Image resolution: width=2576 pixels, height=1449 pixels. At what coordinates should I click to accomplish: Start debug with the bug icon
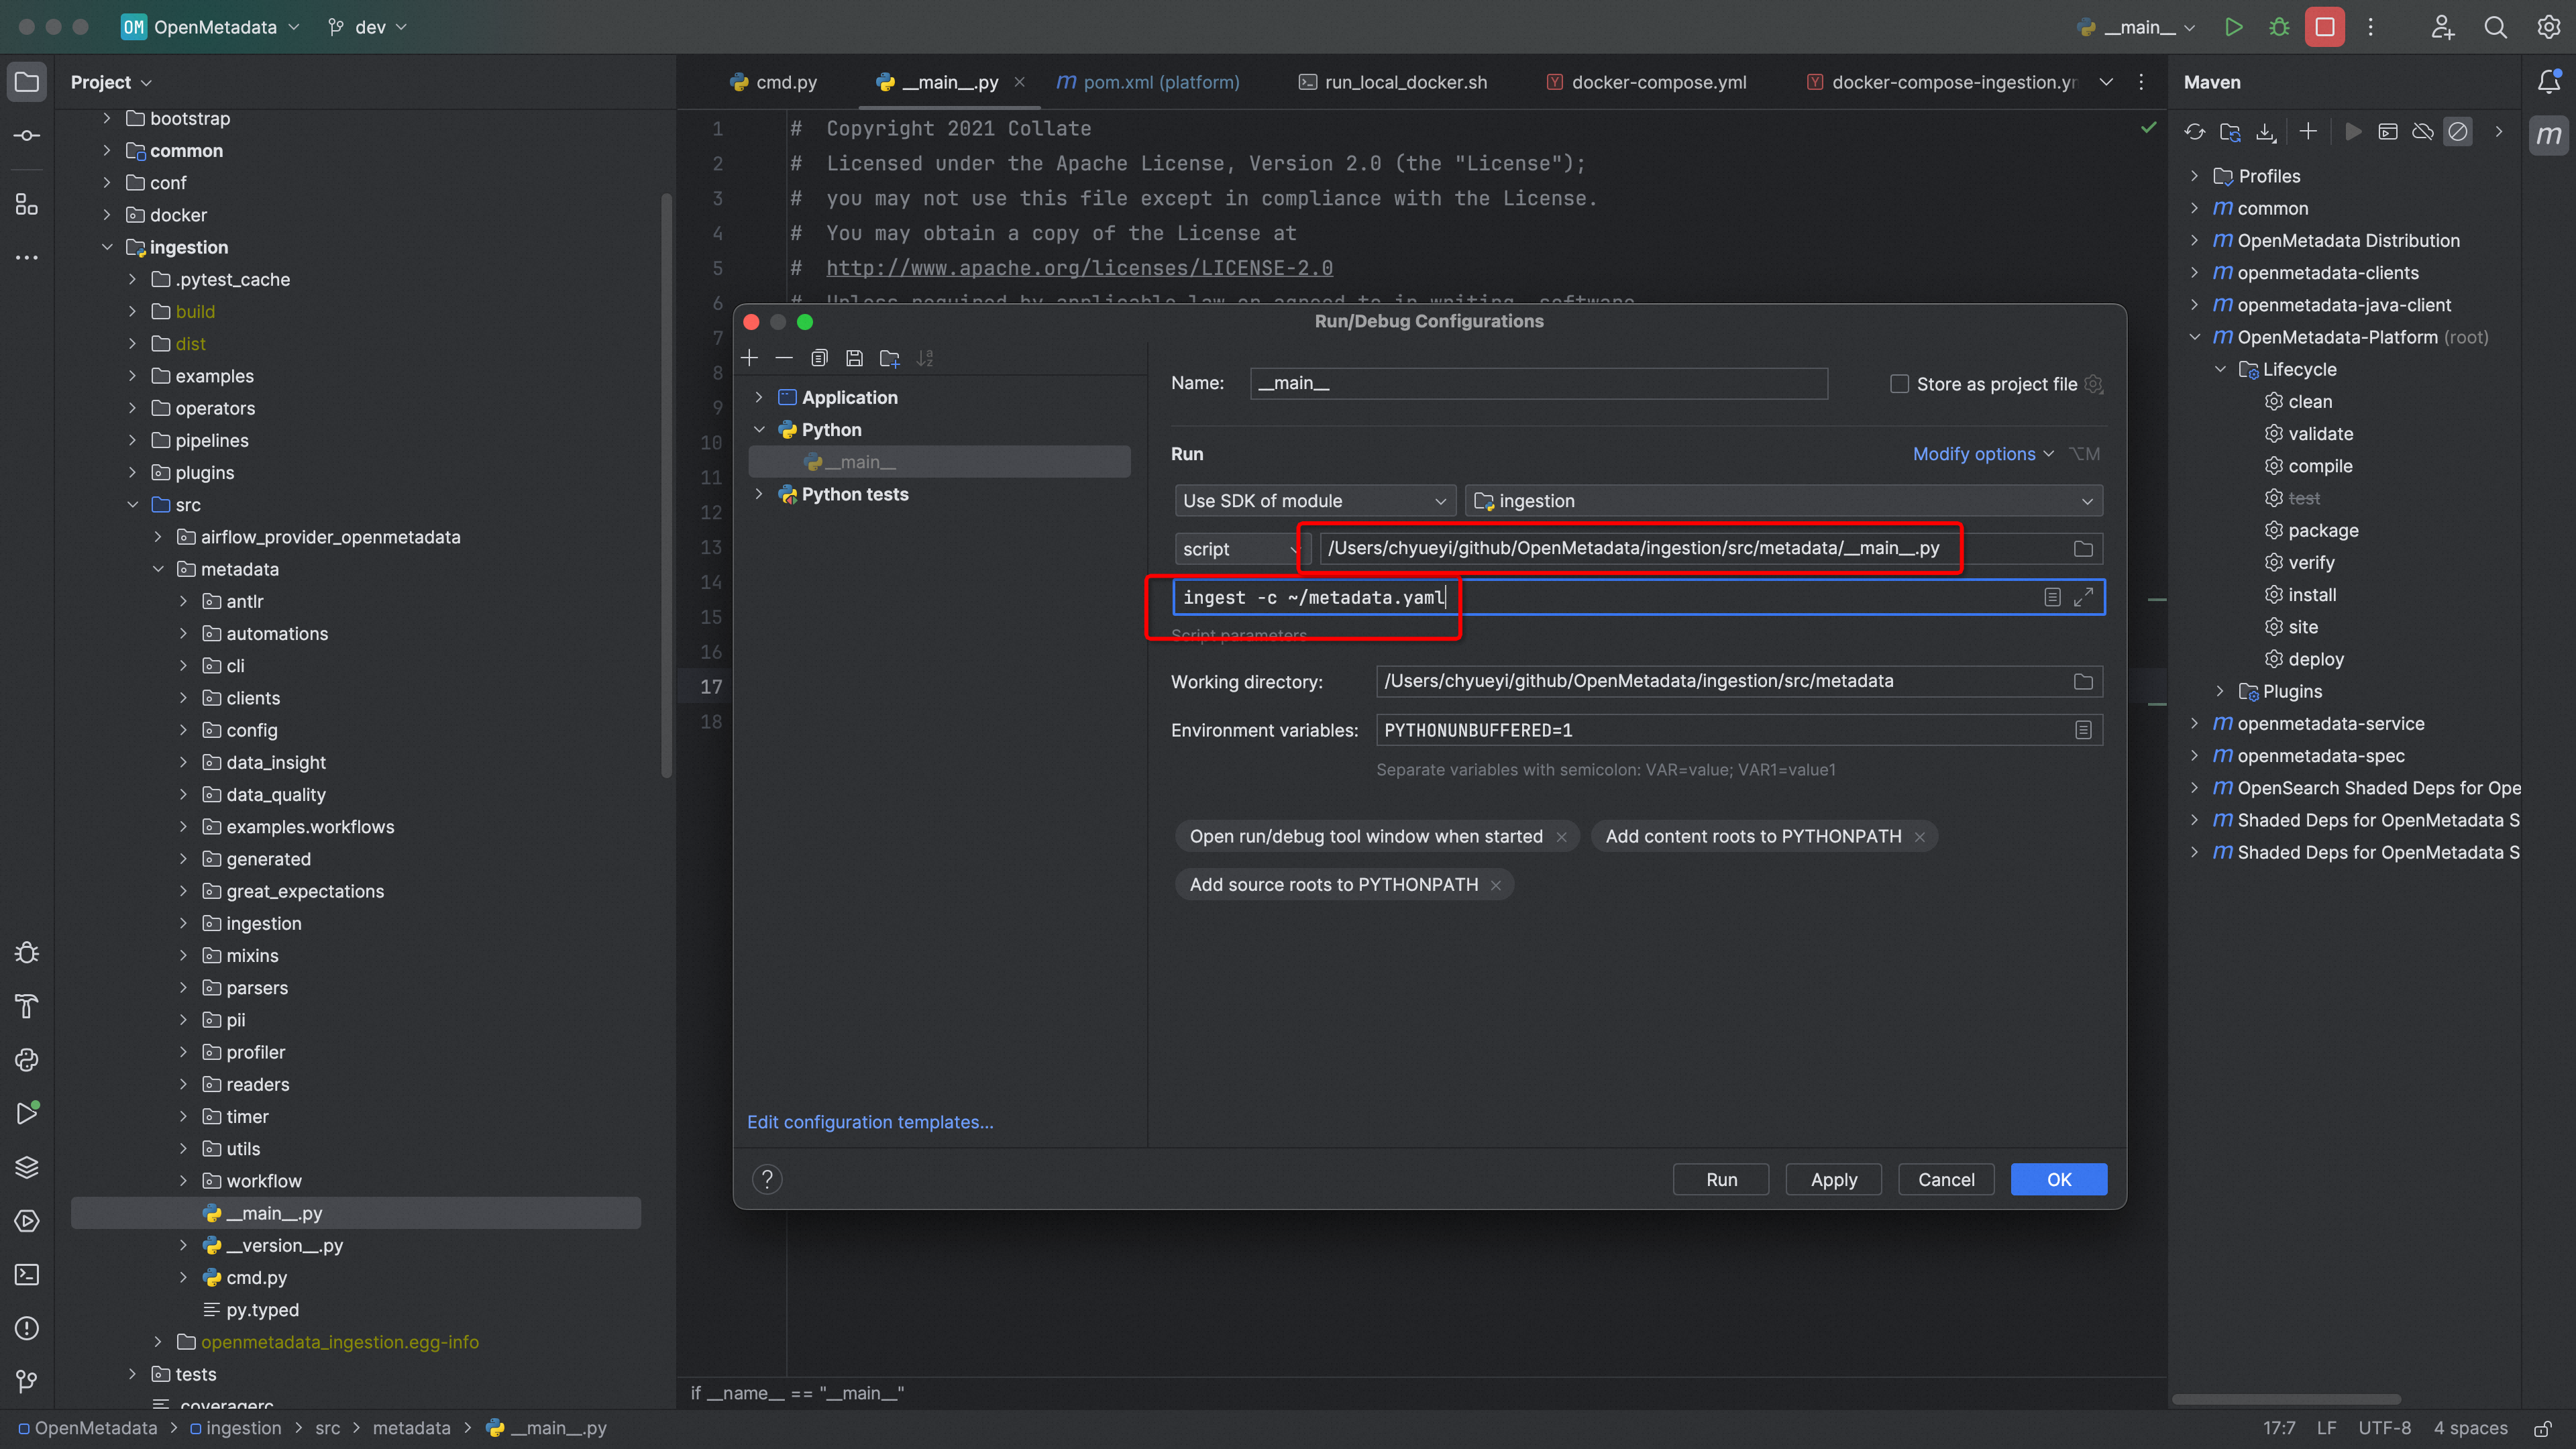pyautogui.click(x=2279, y=27)
